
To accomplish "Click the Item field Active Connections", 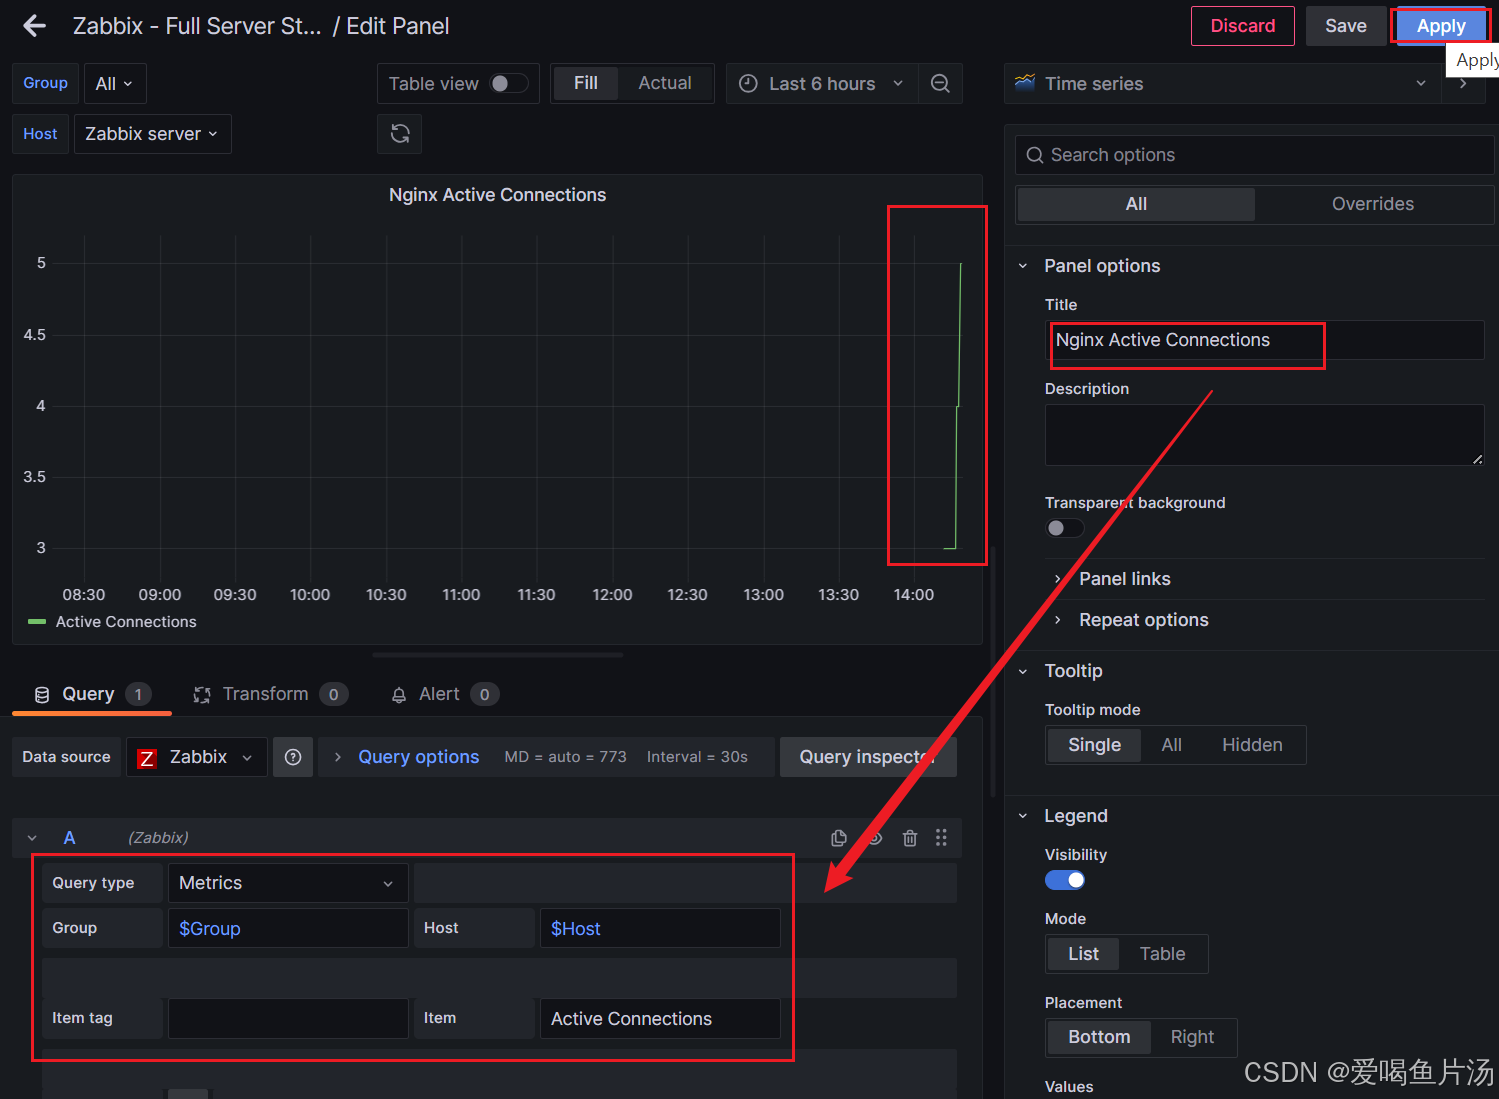I will [x=660, y=1019].
